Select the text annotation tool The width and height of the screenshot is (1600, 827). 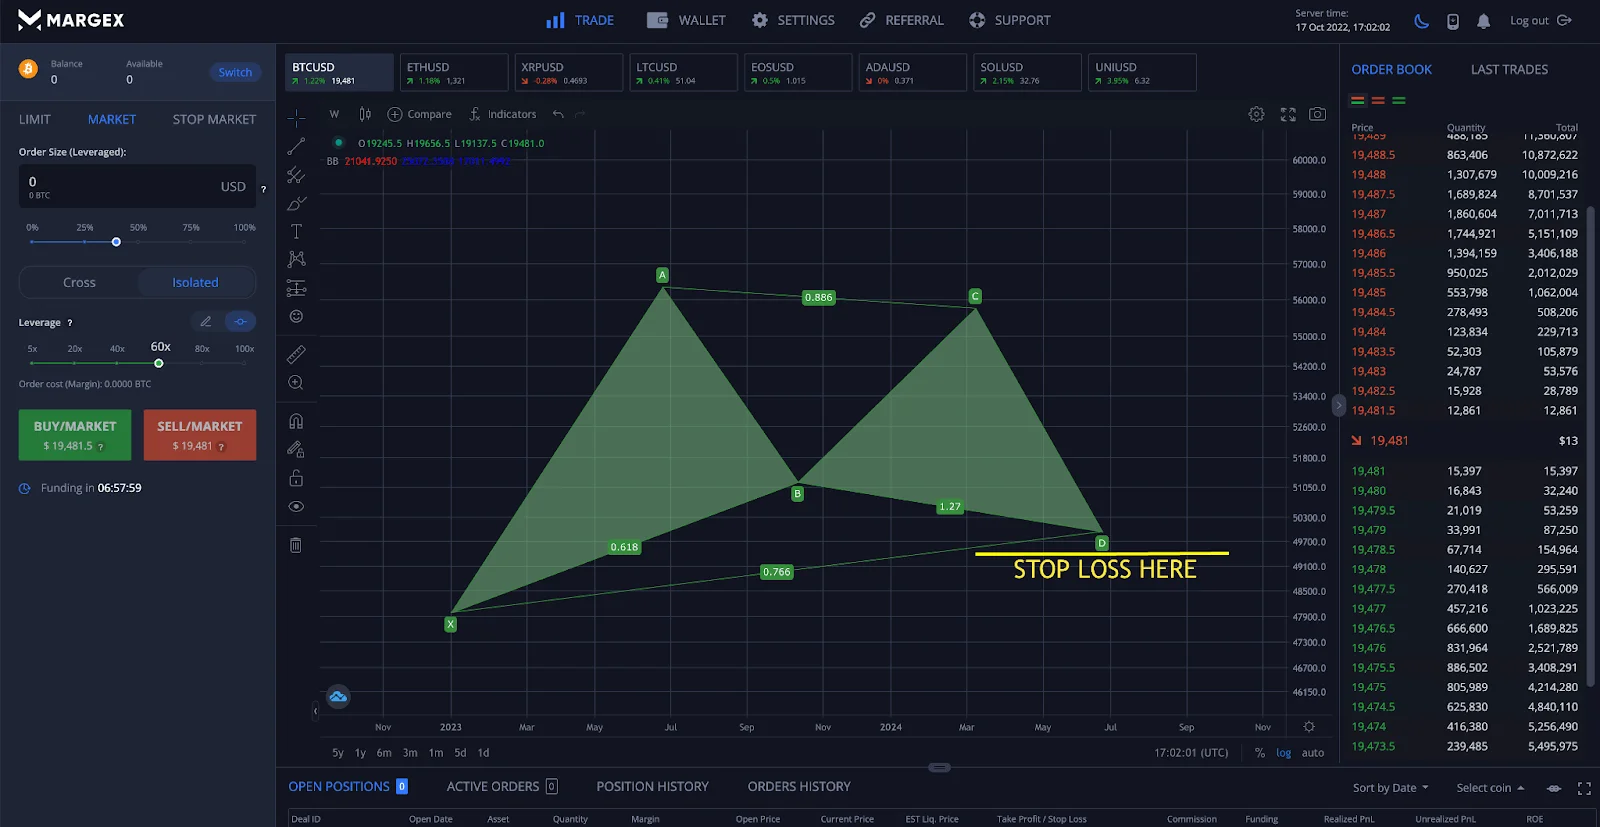296,231
